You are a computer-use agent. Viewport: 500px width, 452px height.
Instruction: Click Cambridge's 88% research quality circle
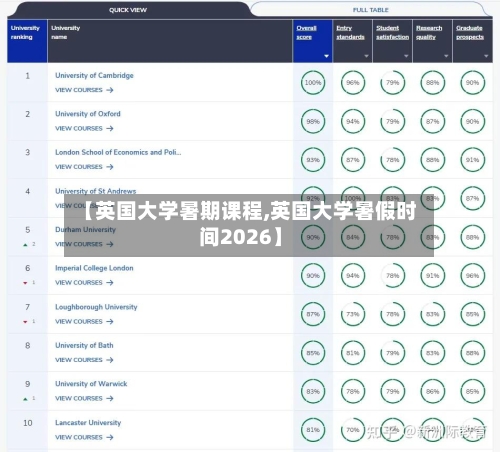[432, 83]
